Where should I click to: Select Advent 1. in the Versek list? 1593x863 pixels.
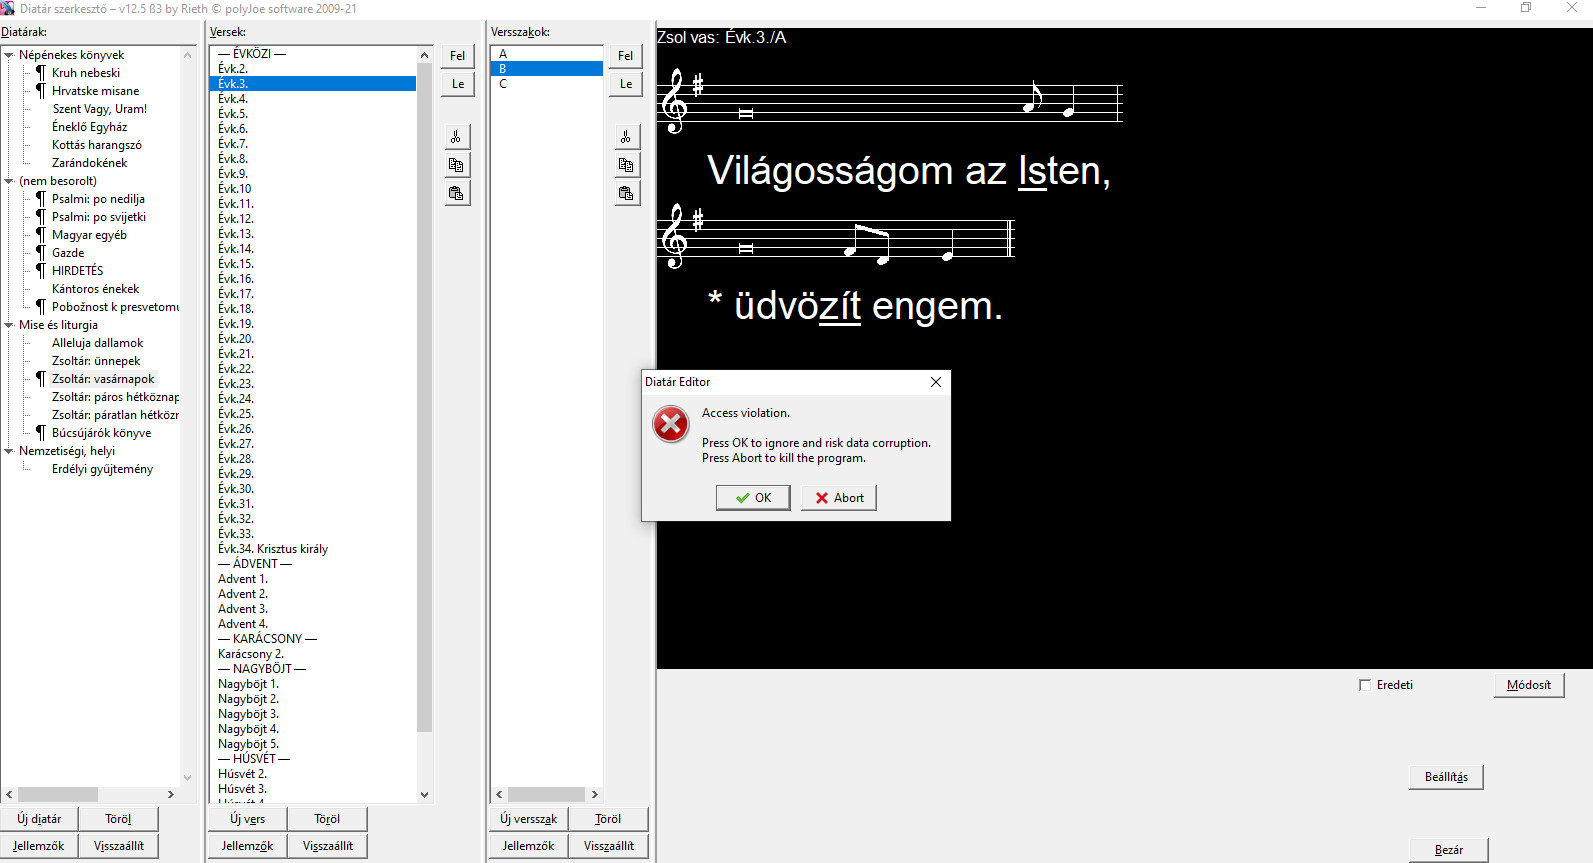point(243,579)
